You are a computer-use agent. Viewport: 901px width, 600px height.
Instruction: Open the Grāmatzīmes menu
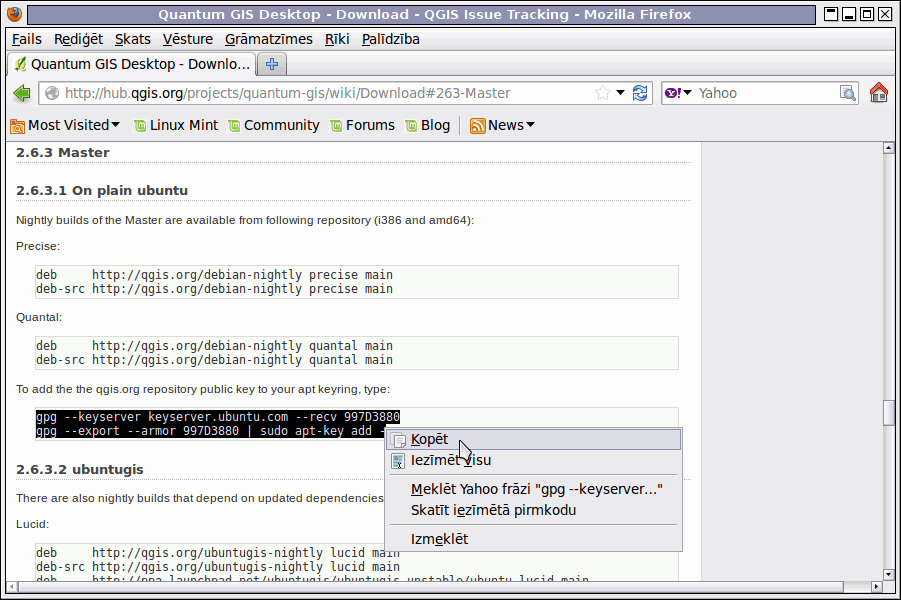click(x=268, y=39)
